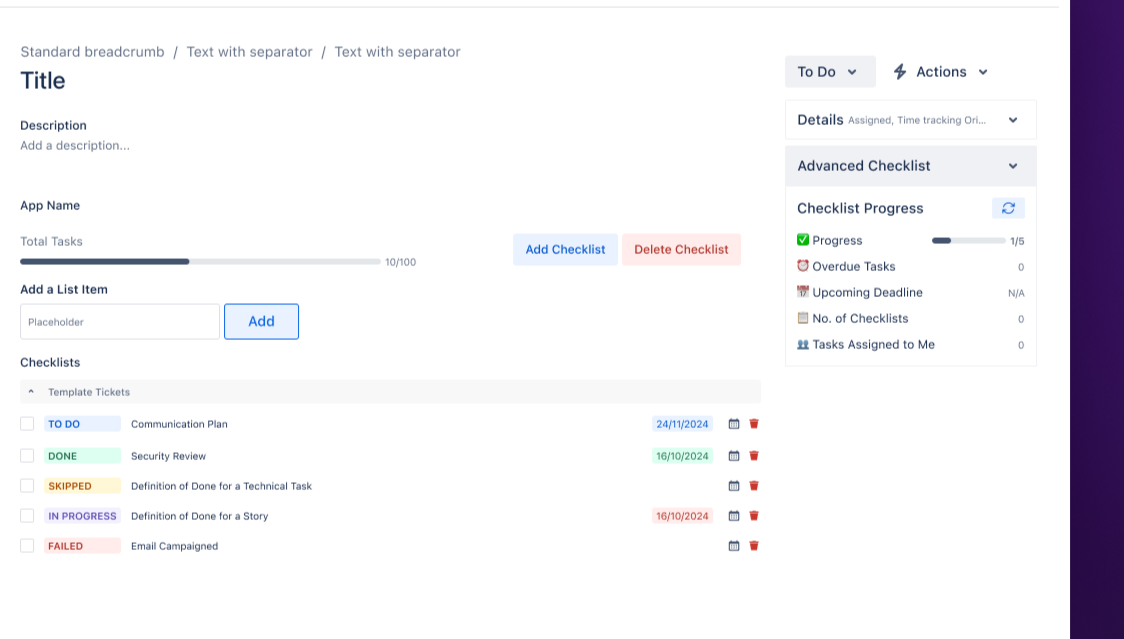Expand the Details panel chevron
The width and height of the screenshot is (1124, 639).
pyautogui.click(x=1013, y=120)
